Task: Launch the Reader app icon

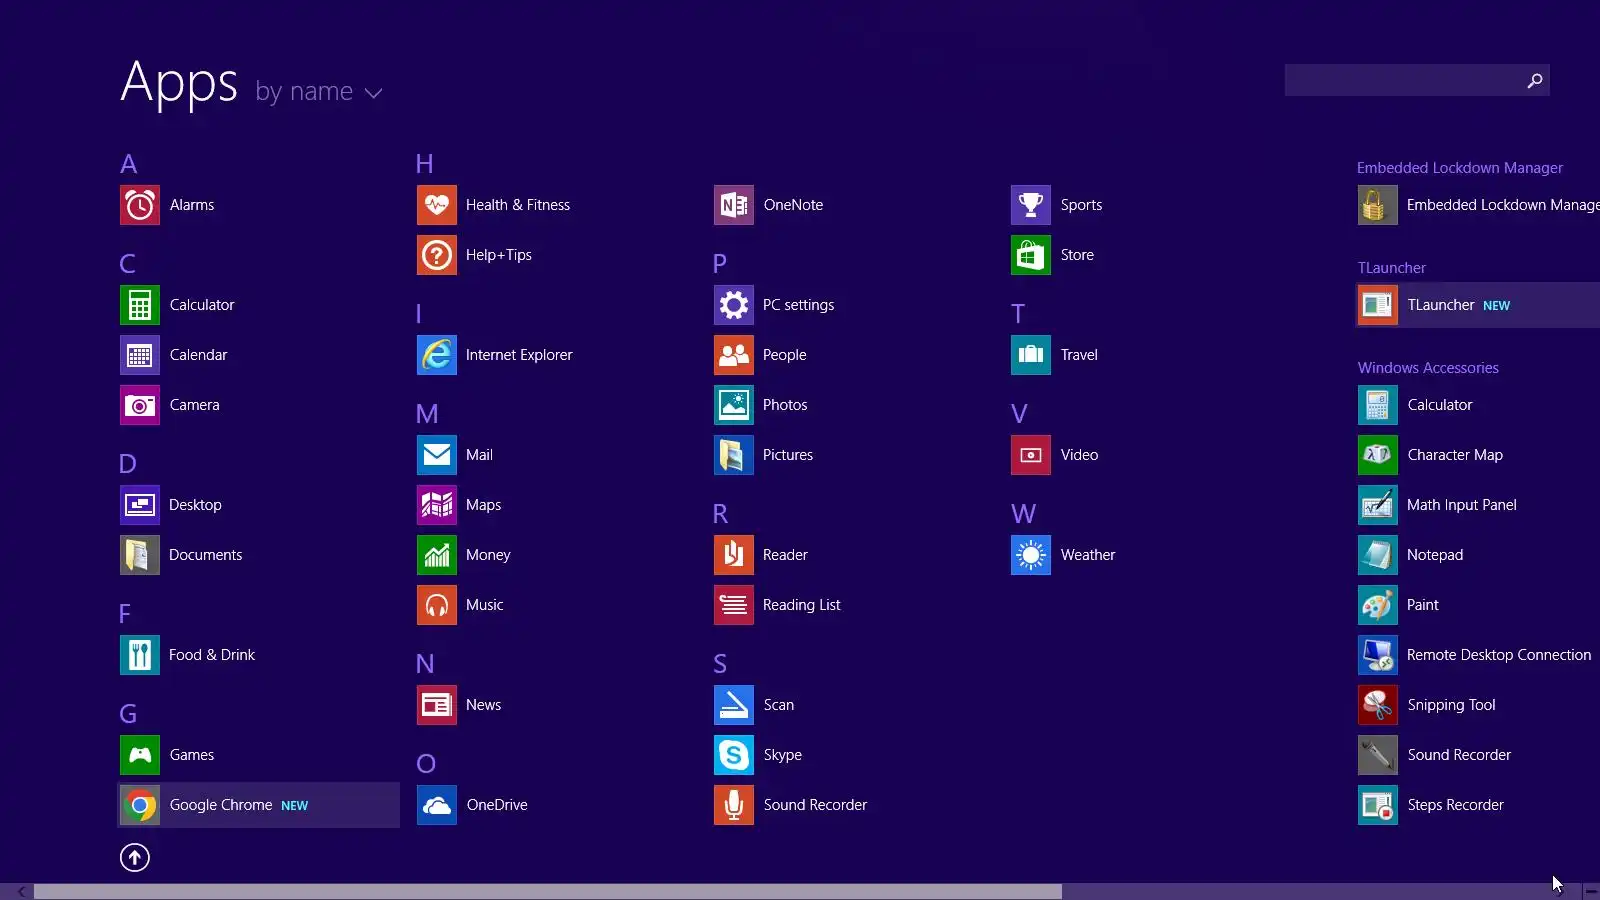Action: click(x=734, y=555)
